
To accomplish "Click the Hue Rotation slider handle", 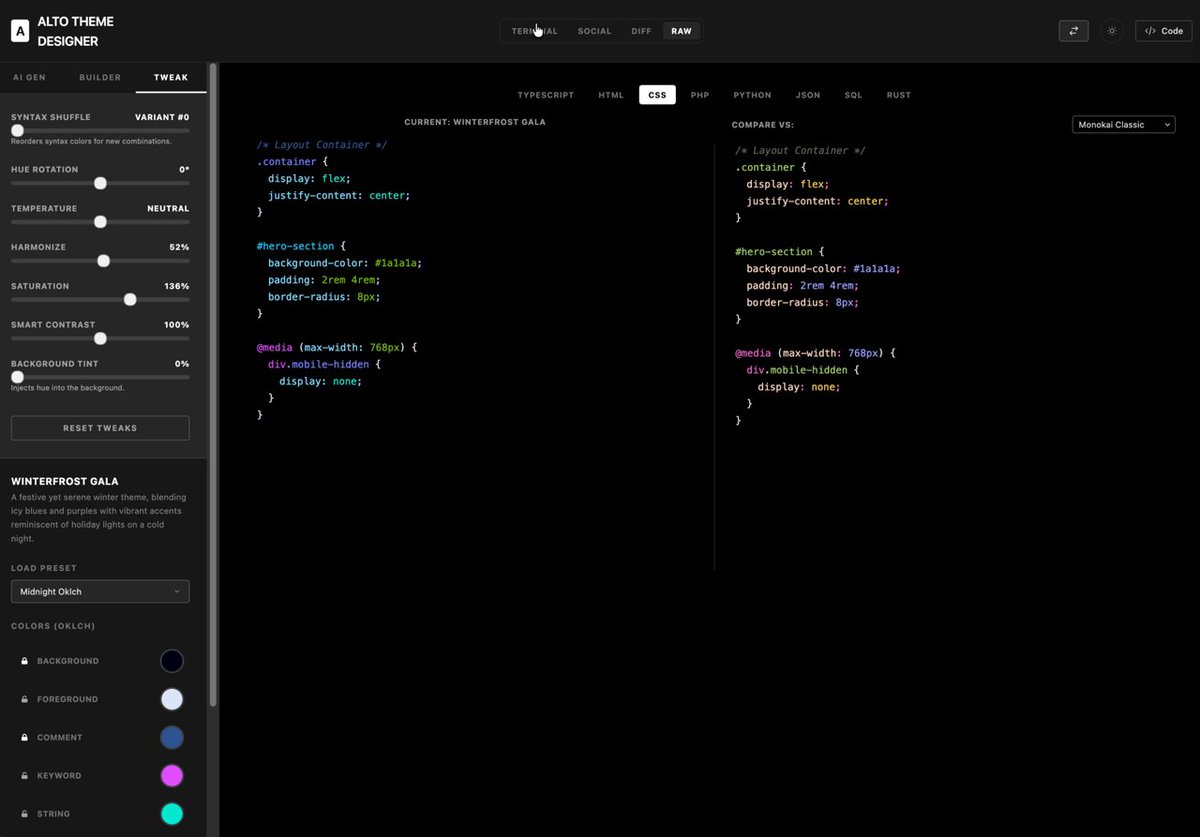I will pyautogui.click(x=100, y=183).
